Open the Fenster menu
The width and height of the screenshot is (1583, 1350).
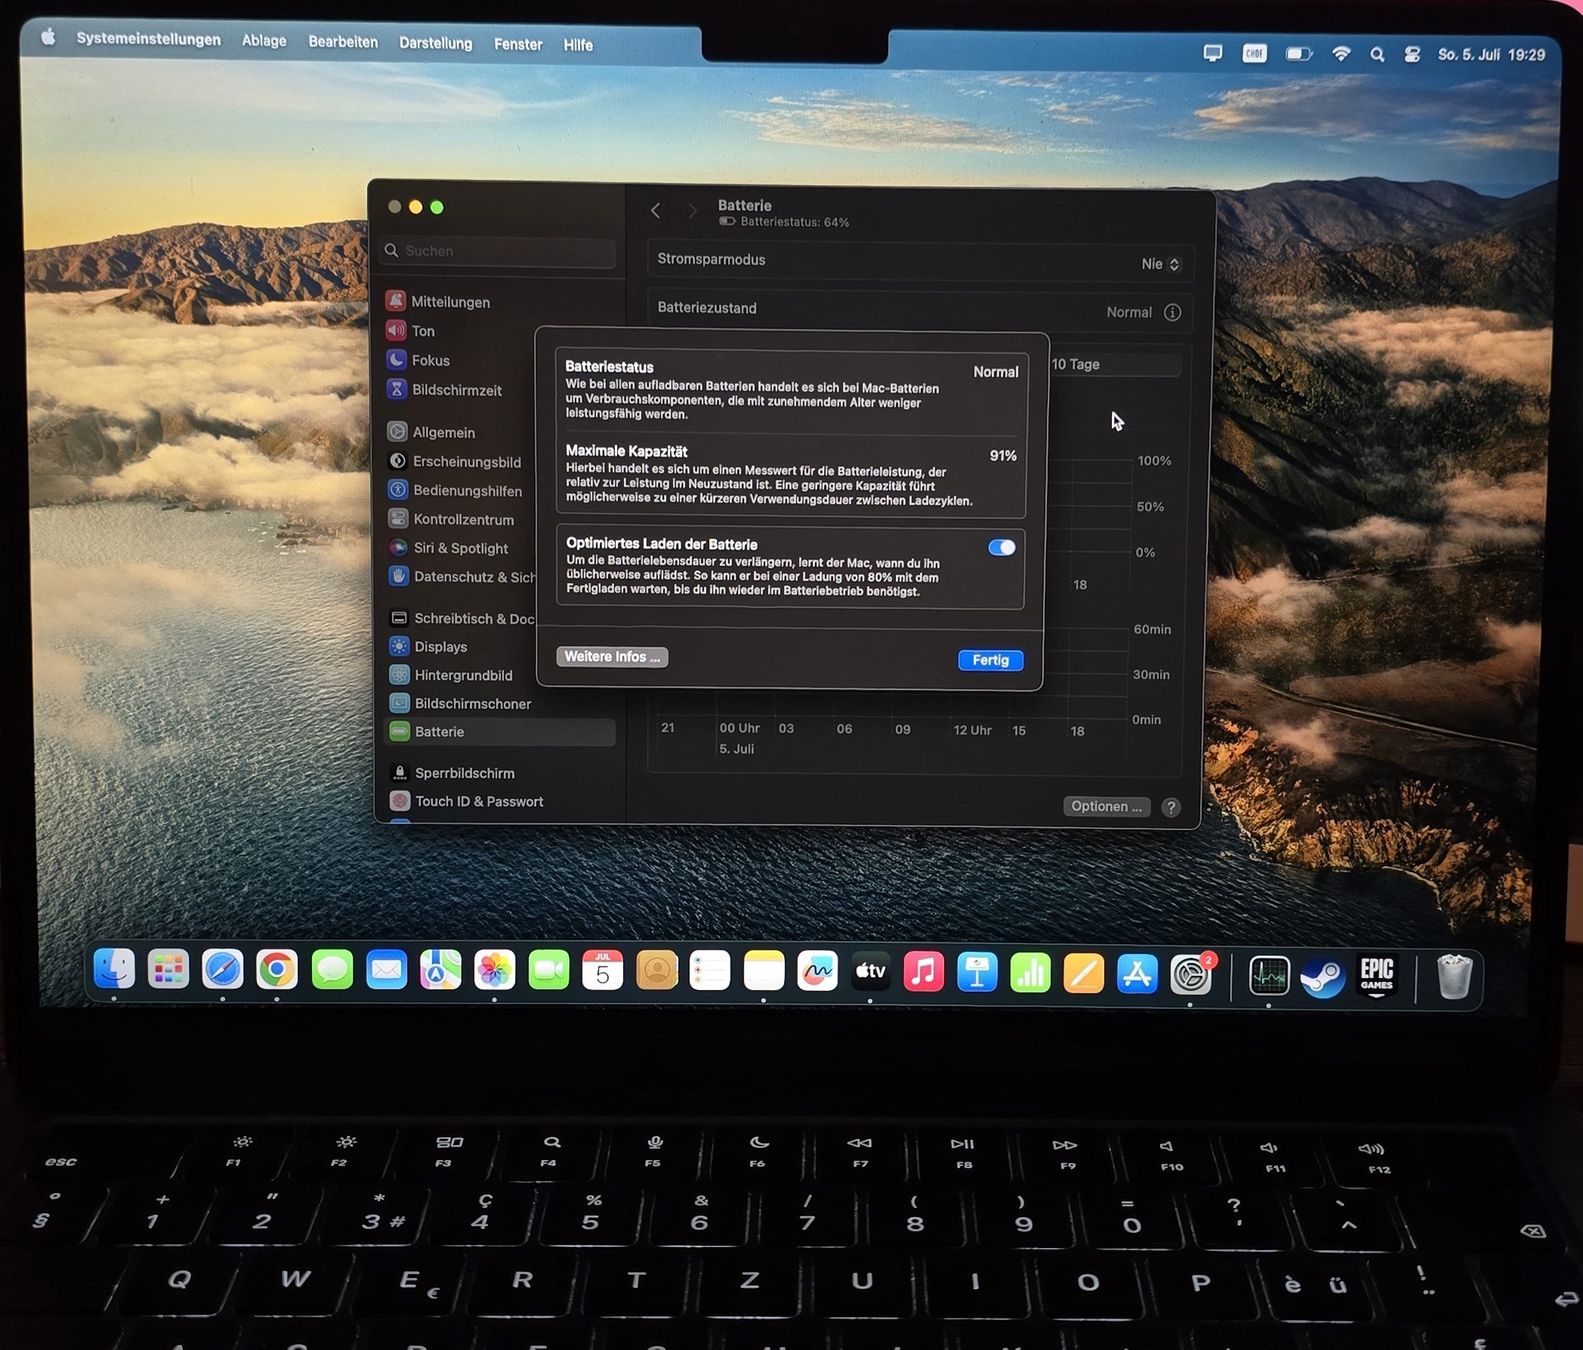[518, 44]
